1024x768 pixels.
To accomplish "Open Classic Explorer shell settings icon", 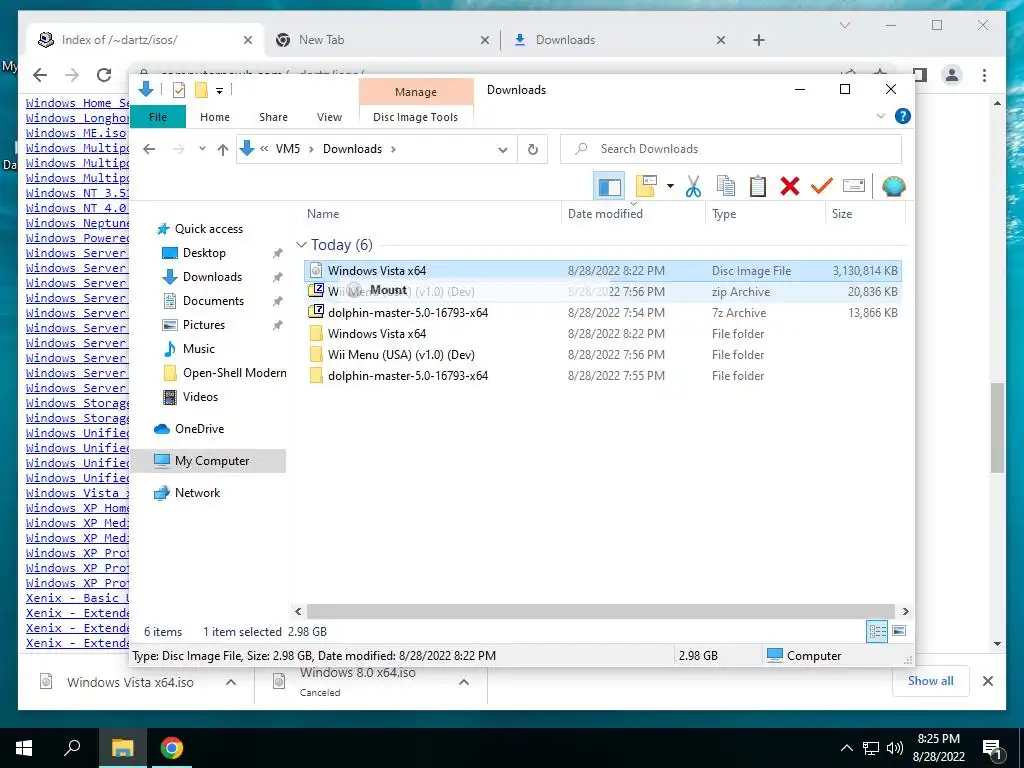I will (x=893, y=187).
